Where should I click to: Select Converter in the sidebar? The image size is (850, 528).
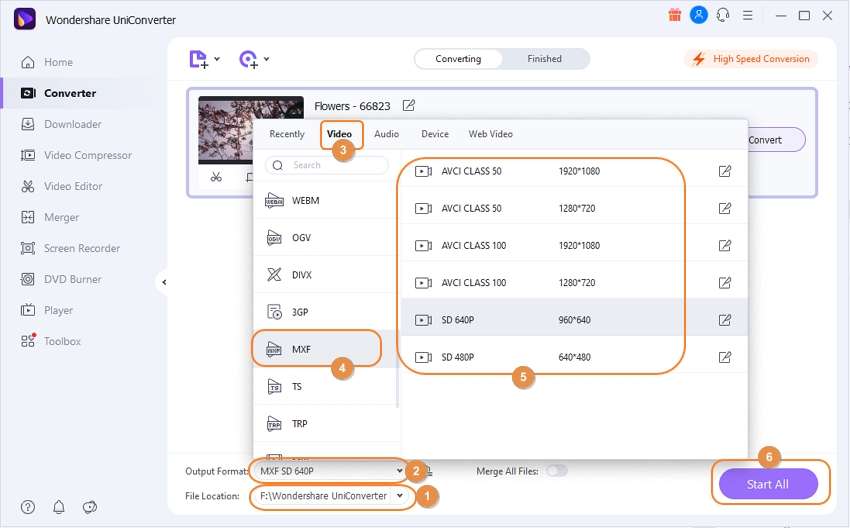[x=58, y=93]
